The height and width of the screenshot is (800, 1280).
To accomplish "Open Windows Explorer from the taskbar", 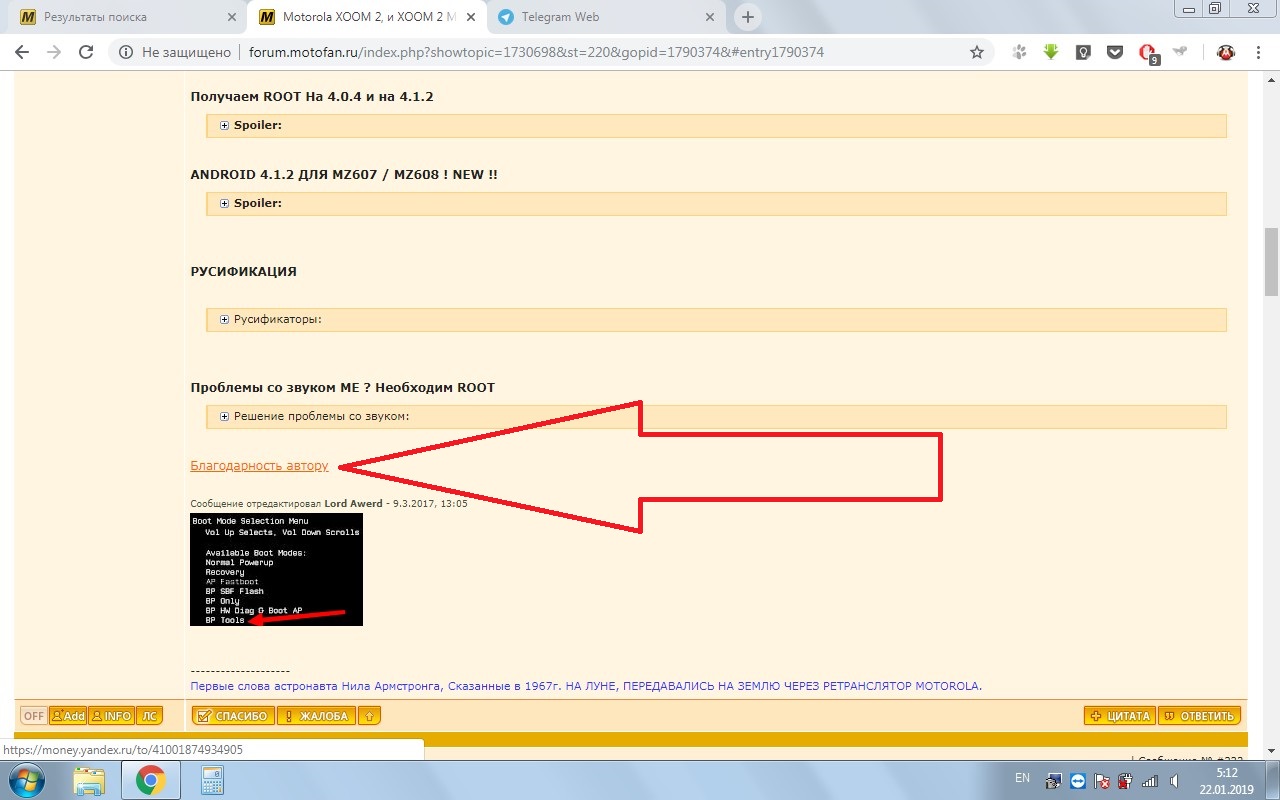I will 89,780.
